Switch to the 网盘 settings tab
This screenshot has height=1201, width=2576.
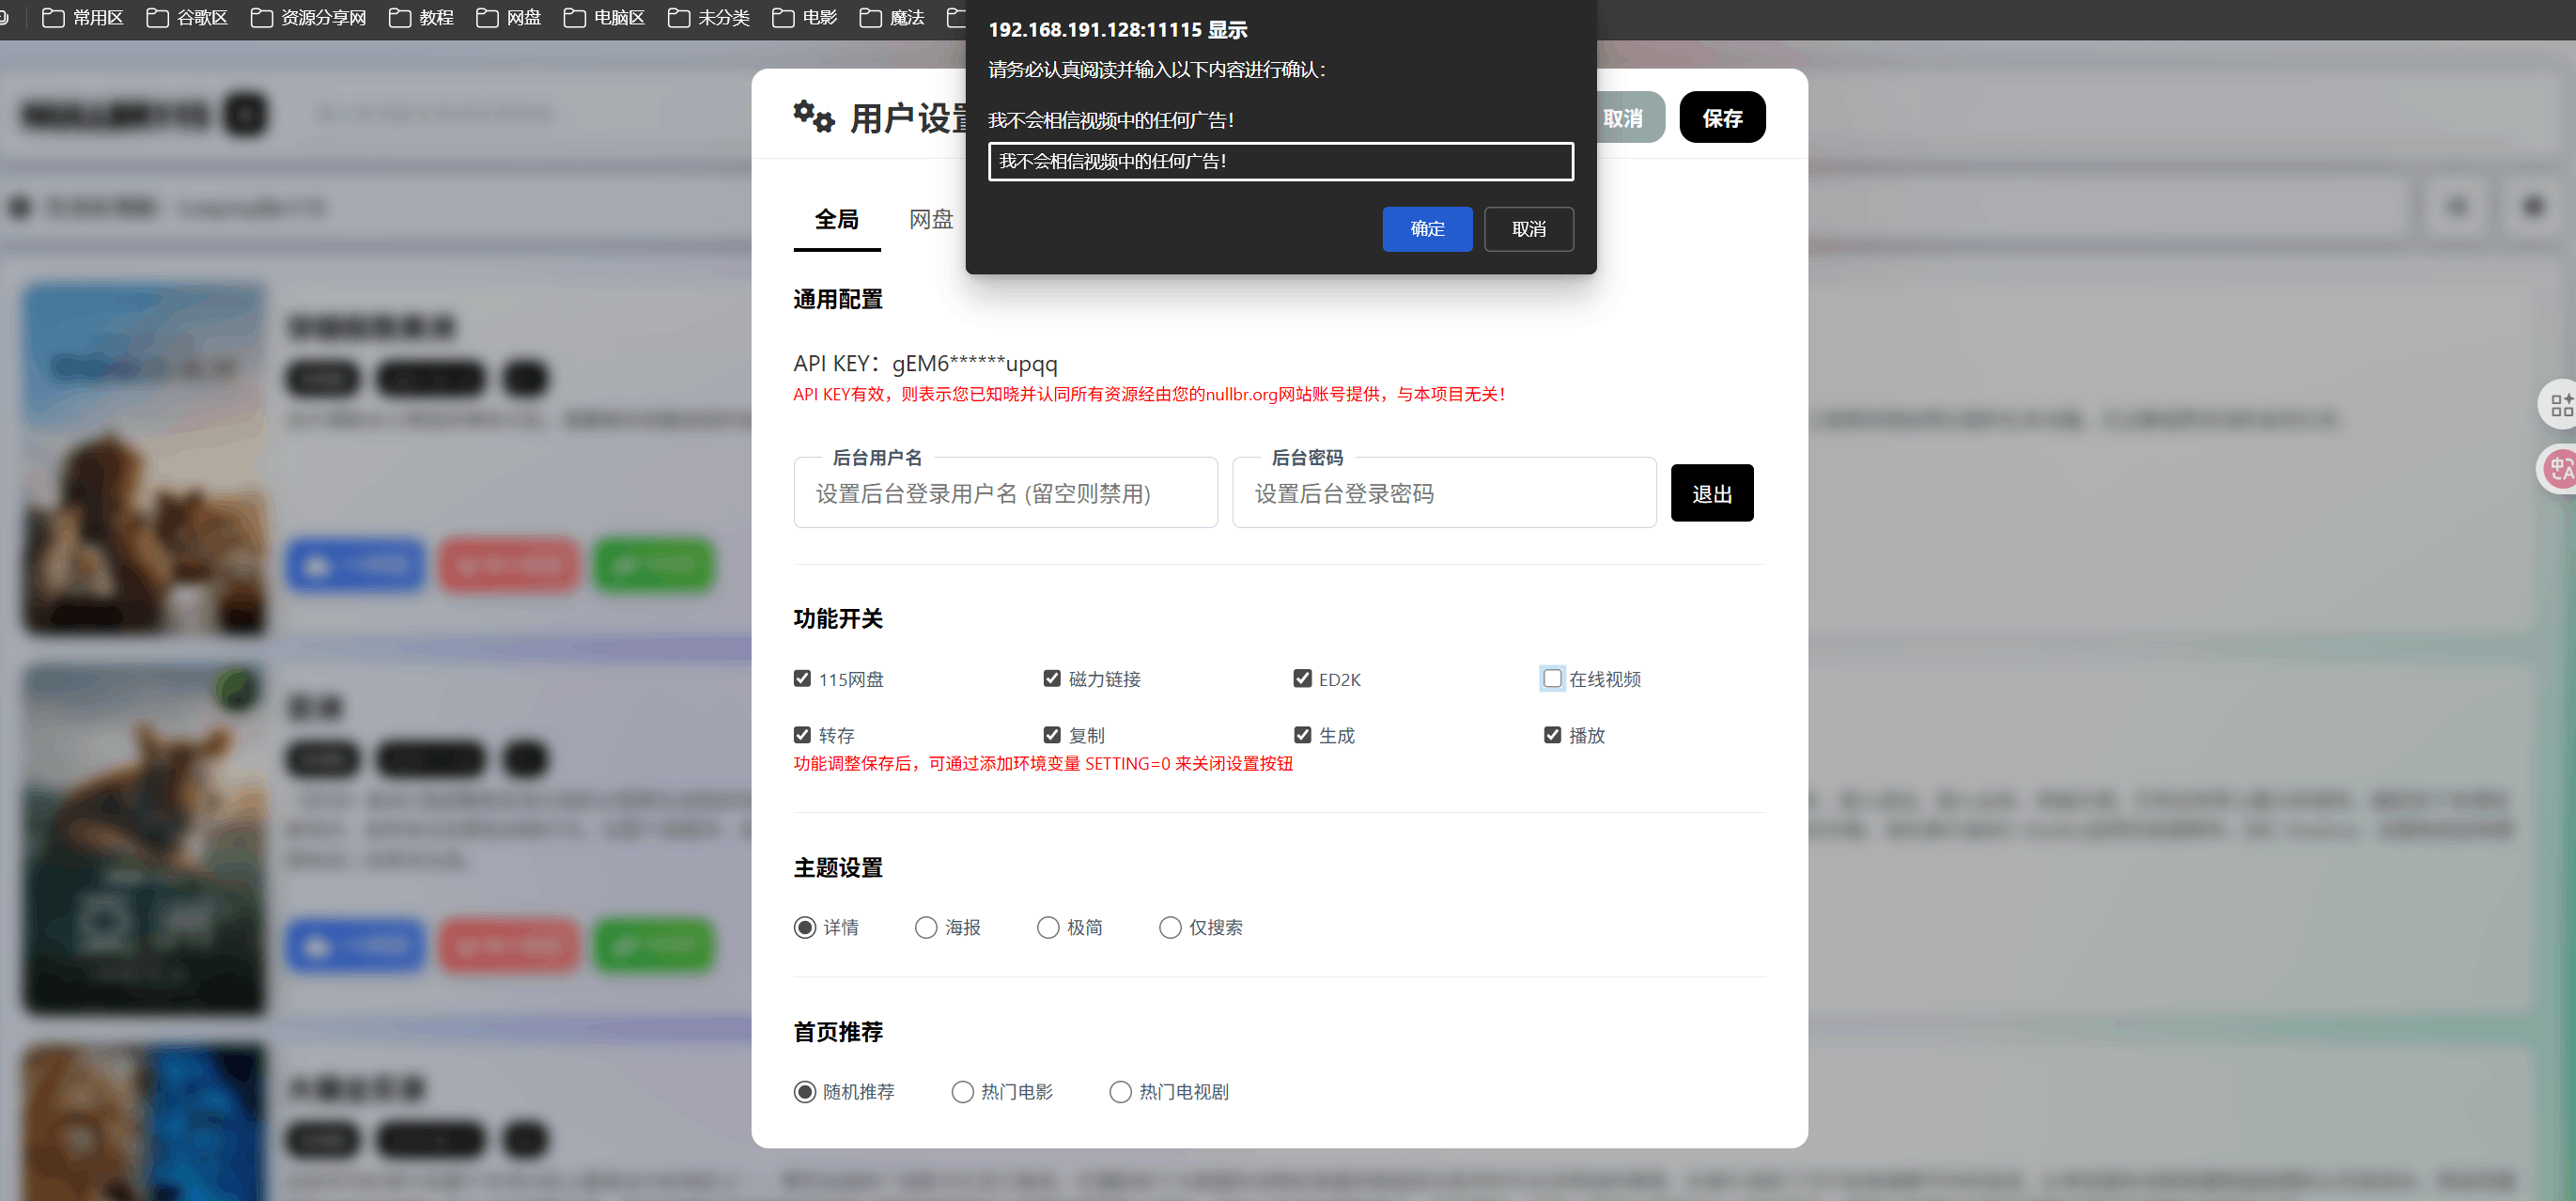click(x=930, y=219)
